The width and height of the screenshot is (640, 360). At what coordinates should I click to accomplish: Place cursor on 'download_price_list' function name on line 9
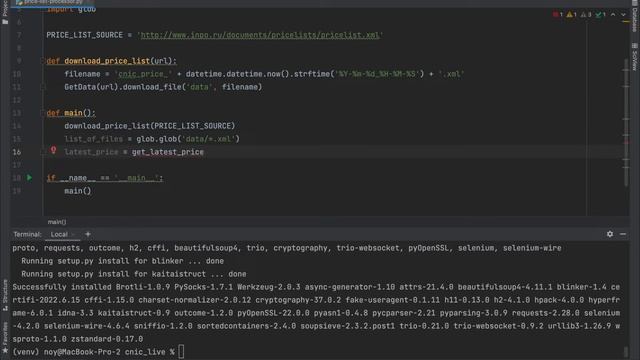107,61
